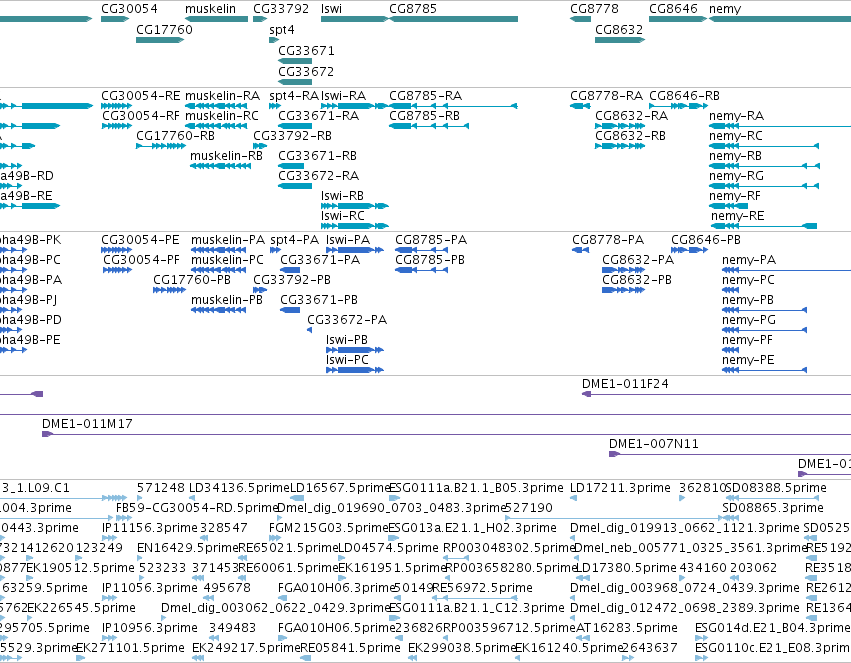851x663 pixels.
Task: Select transcript muskelin-RB
Action: 226,156
